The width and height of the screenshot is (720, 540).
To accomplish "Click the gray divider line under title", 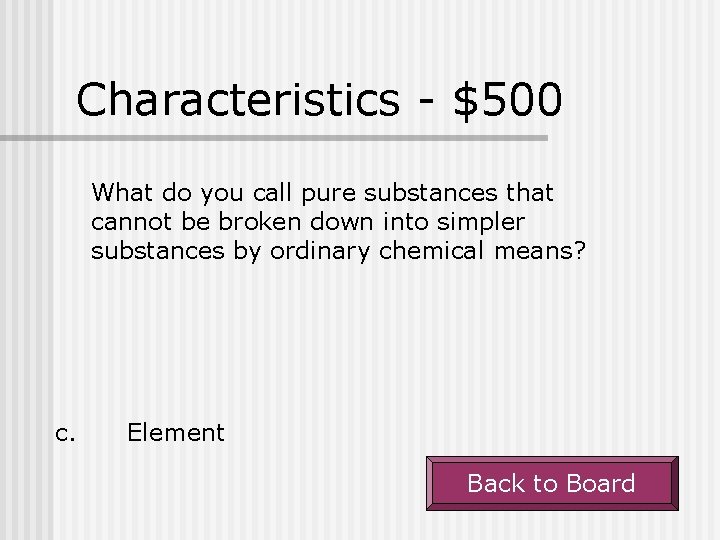I will point(274,138).
